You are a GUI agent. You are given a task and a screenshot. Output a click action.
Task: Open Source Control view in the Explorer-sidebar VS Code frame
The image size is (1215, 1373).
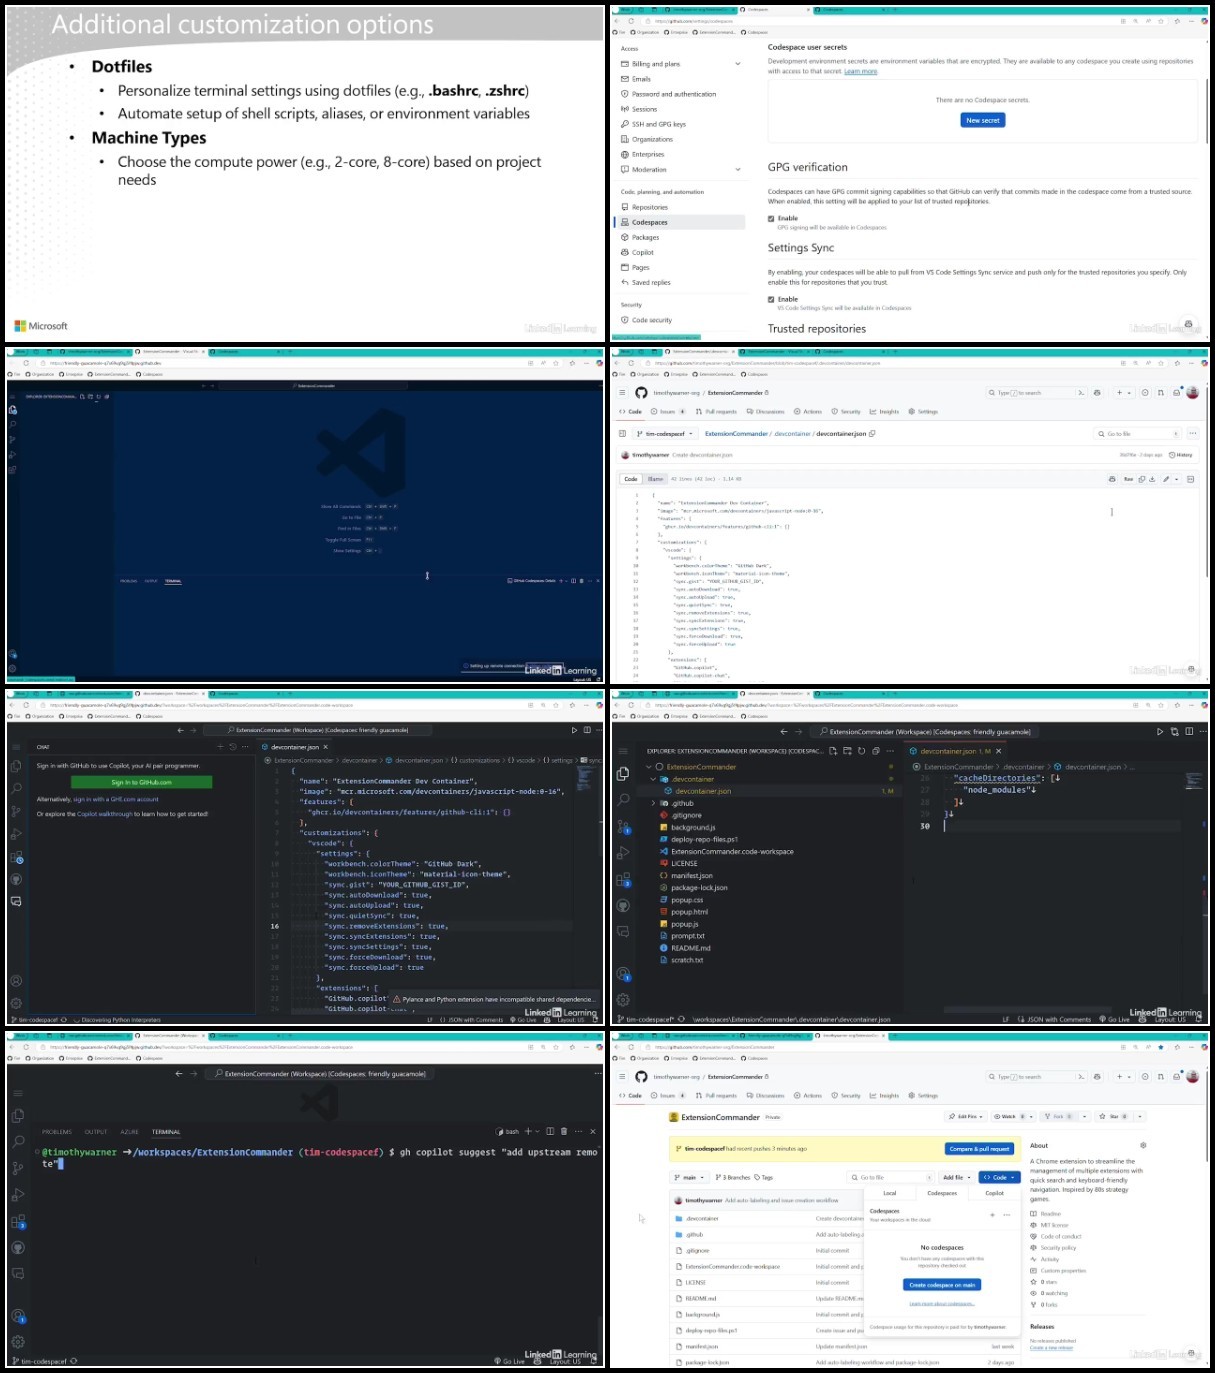pos(623,827)
